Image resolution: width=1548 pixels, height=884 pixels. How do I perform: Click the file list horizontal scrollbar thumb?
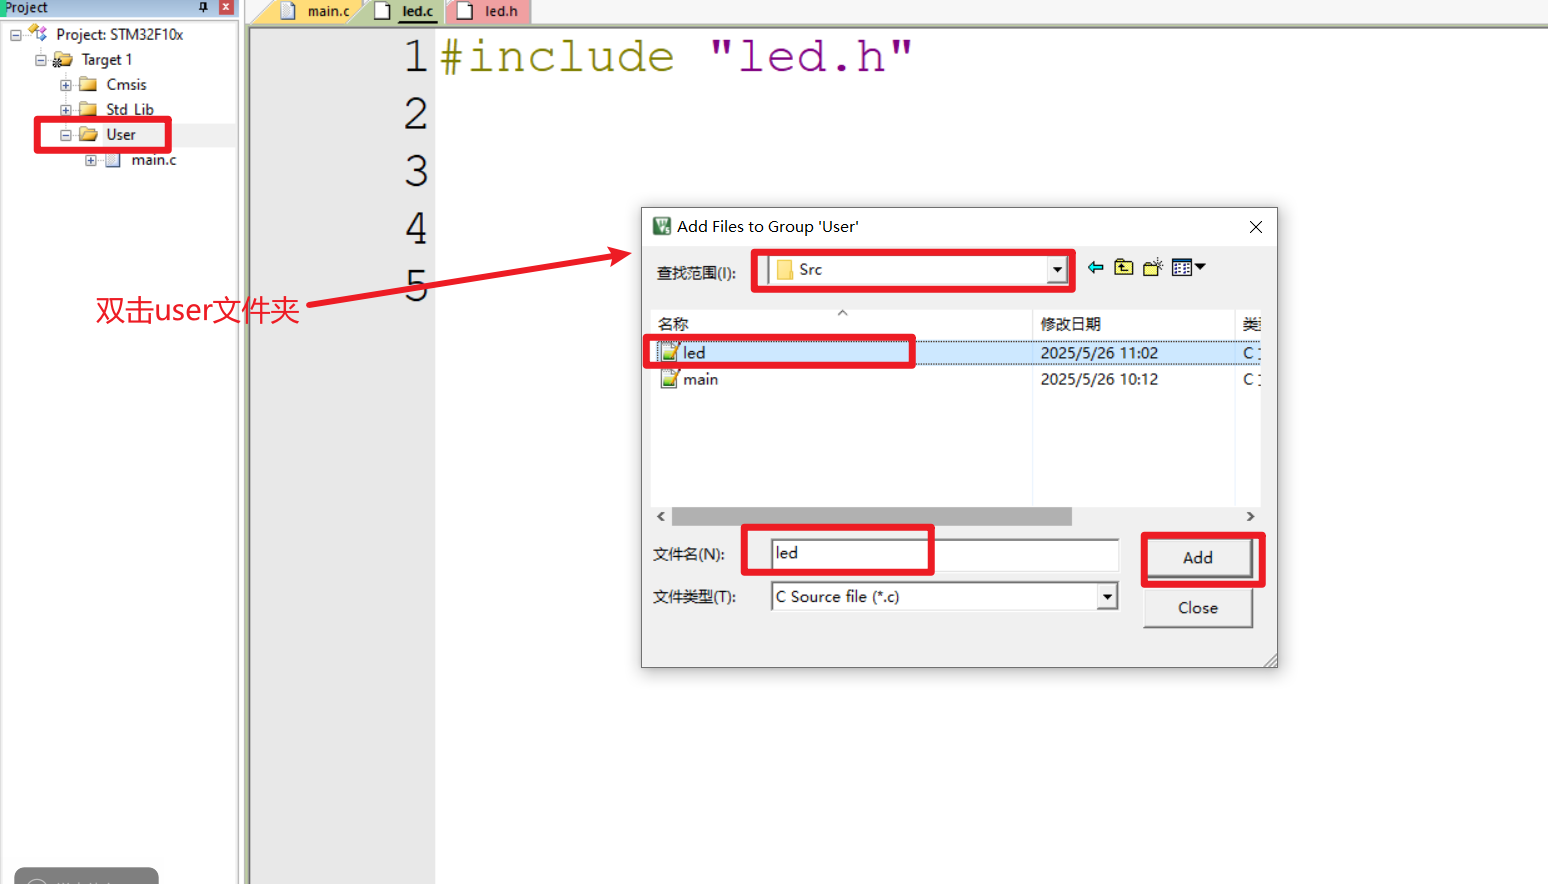click(872, 516)
